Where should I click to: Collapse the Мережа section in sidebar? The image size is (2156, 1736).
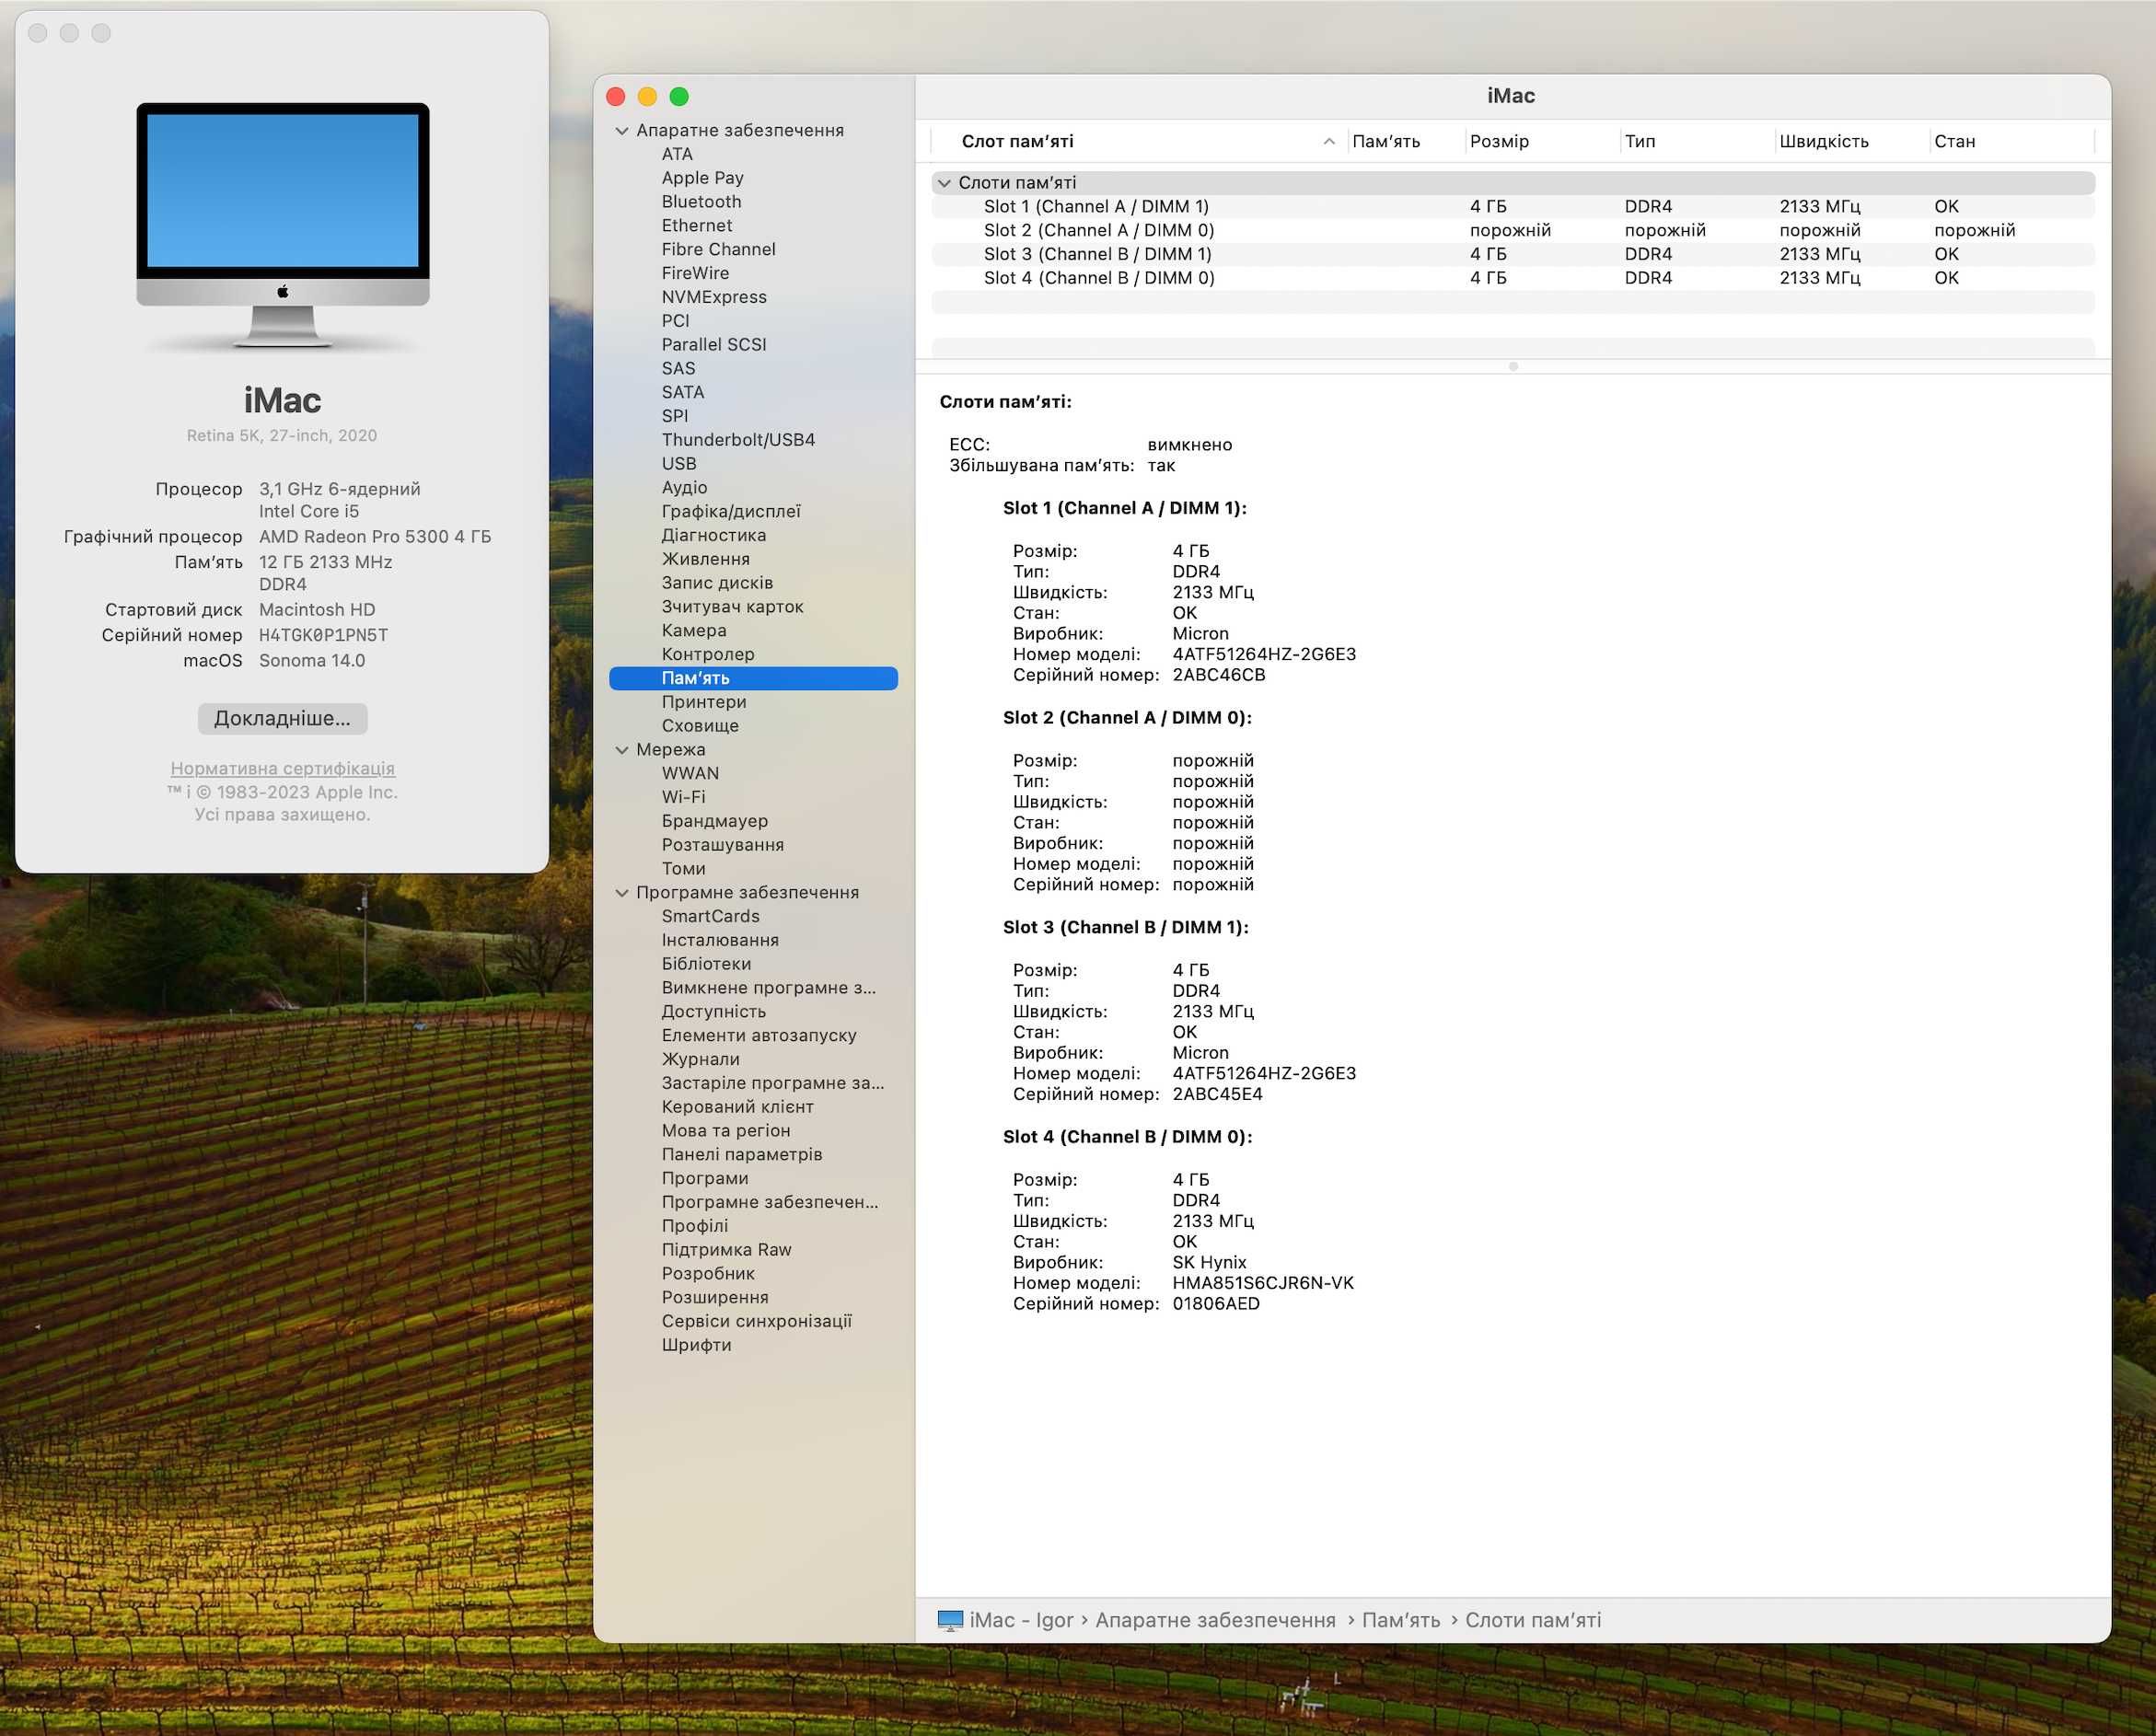pos(622,749)
